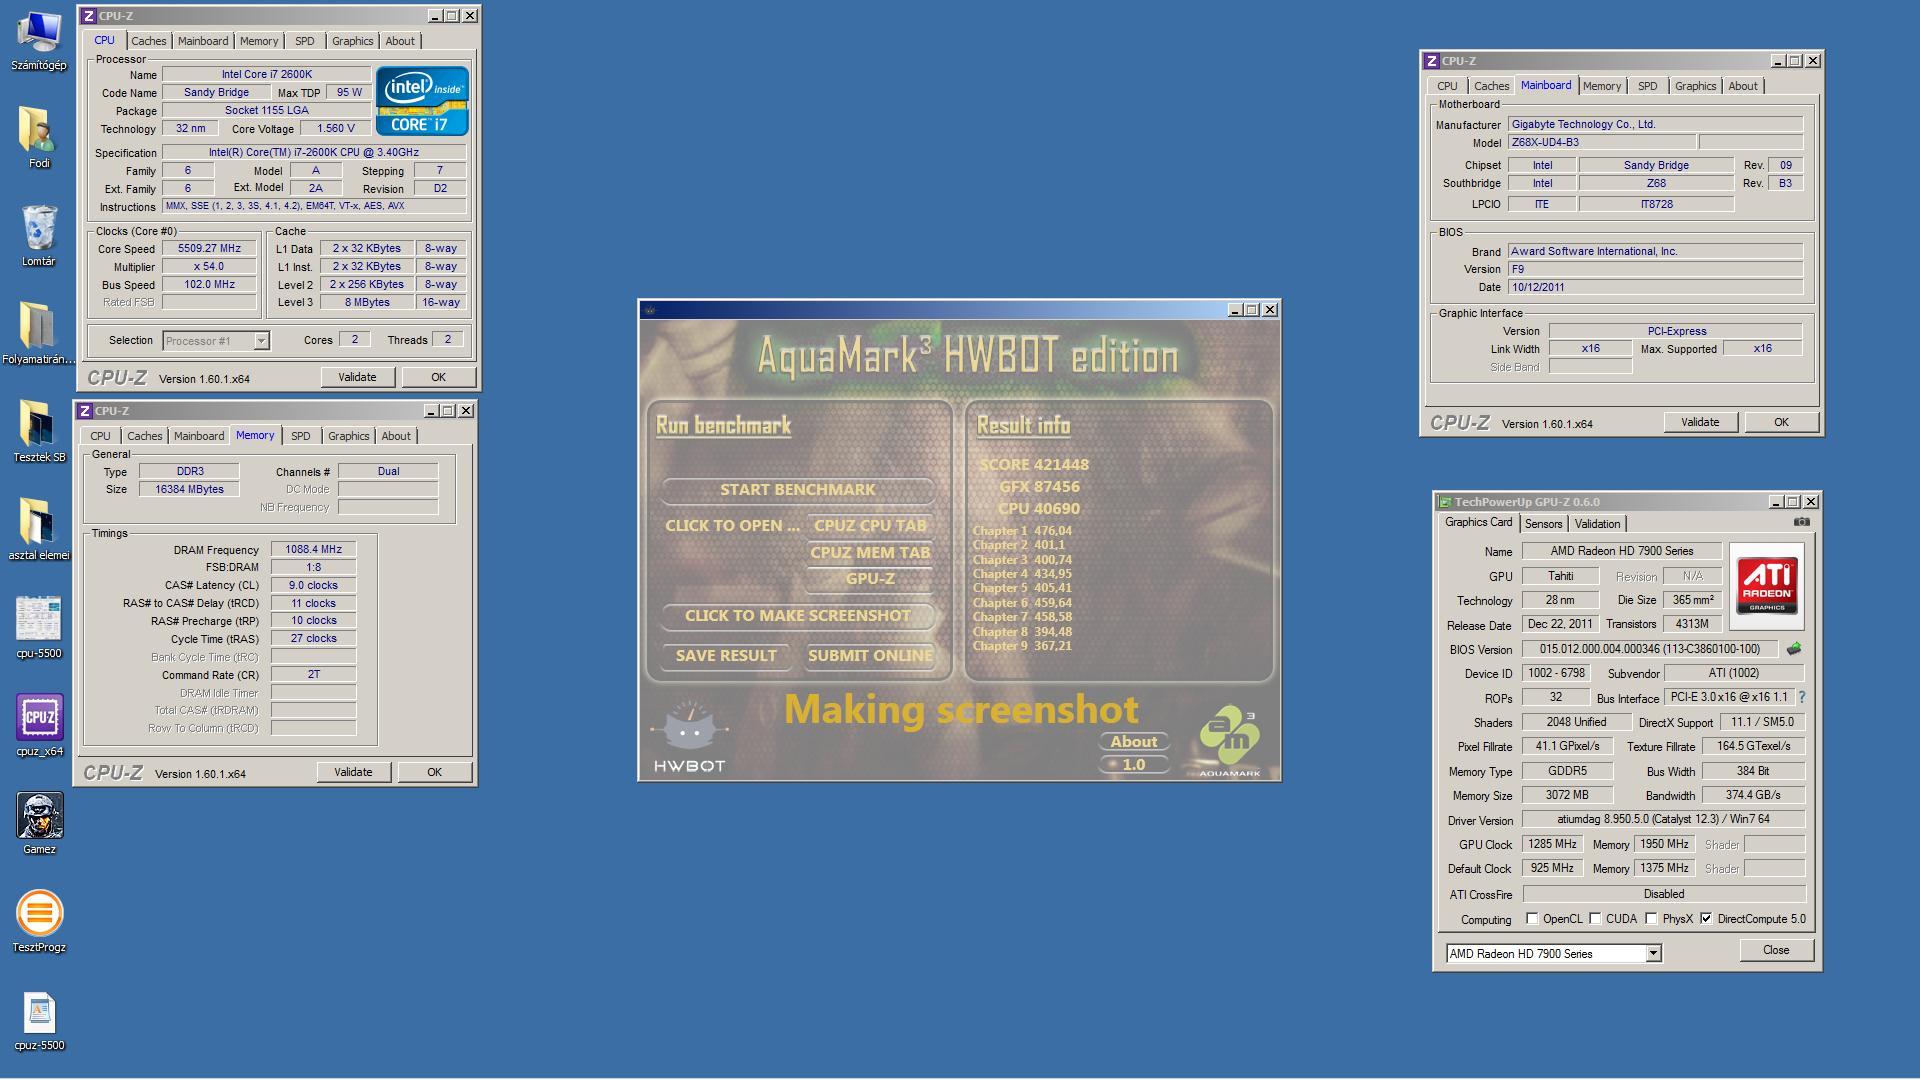The image size is (1920, 1080).
Task: Click SAVE RESULT in AquaMark
Action: pos(726,656)
